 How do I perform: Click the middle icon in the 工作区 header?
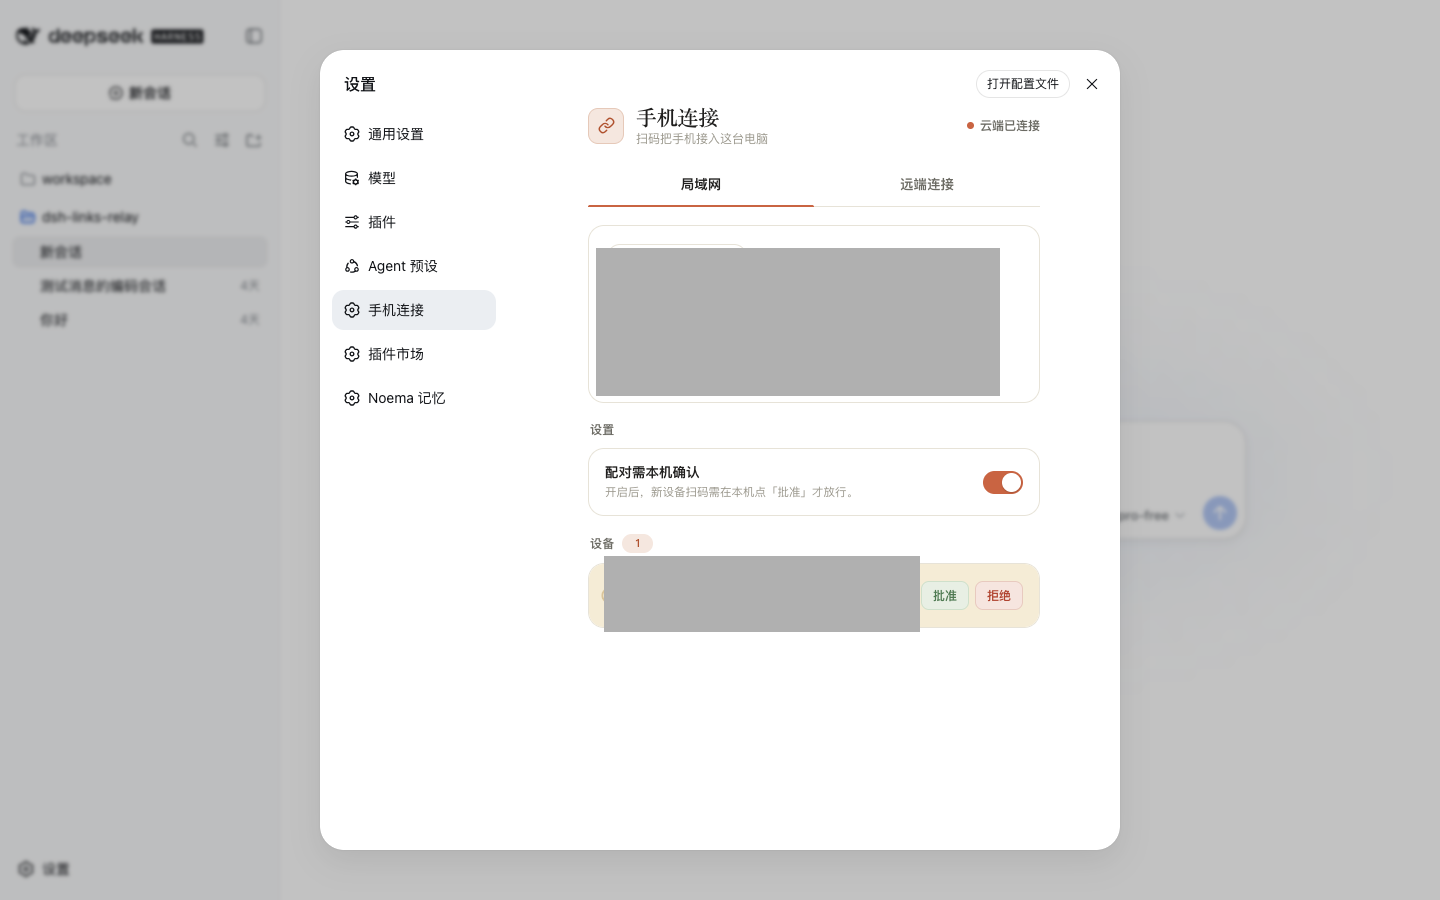click(x=222, y=140)
